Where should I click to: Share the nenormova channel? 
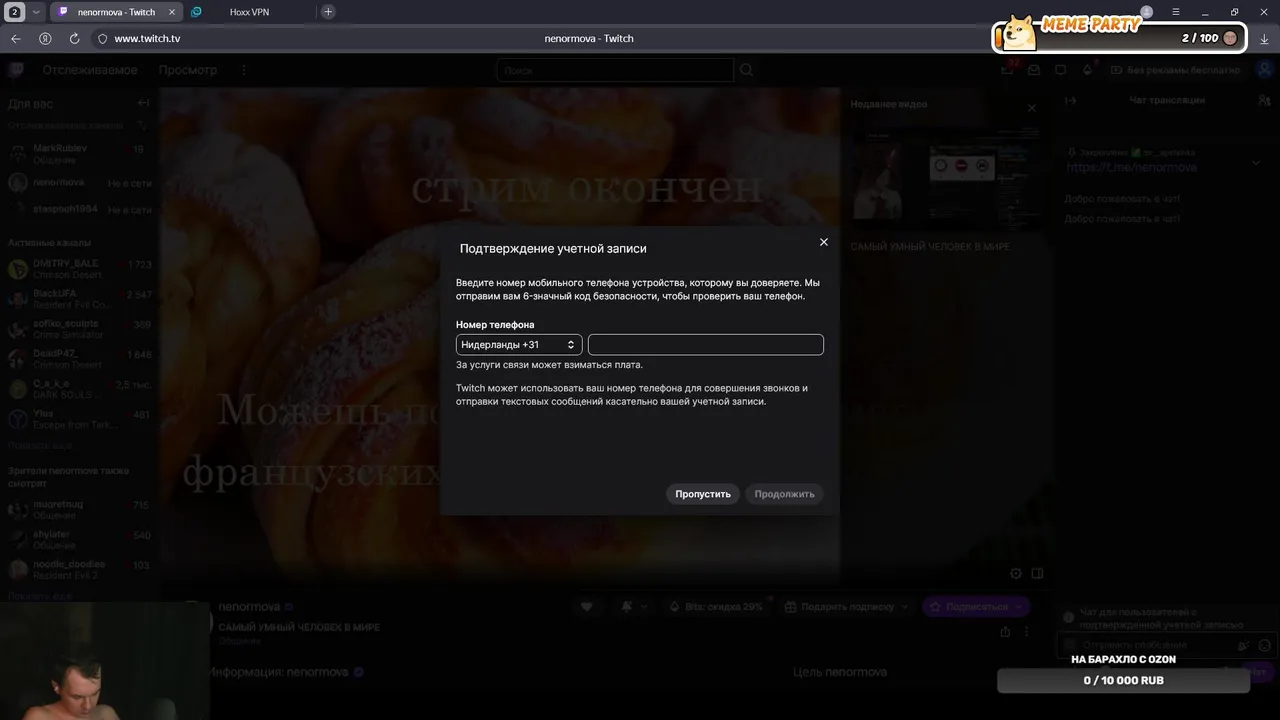click(x=1005, y=632)
